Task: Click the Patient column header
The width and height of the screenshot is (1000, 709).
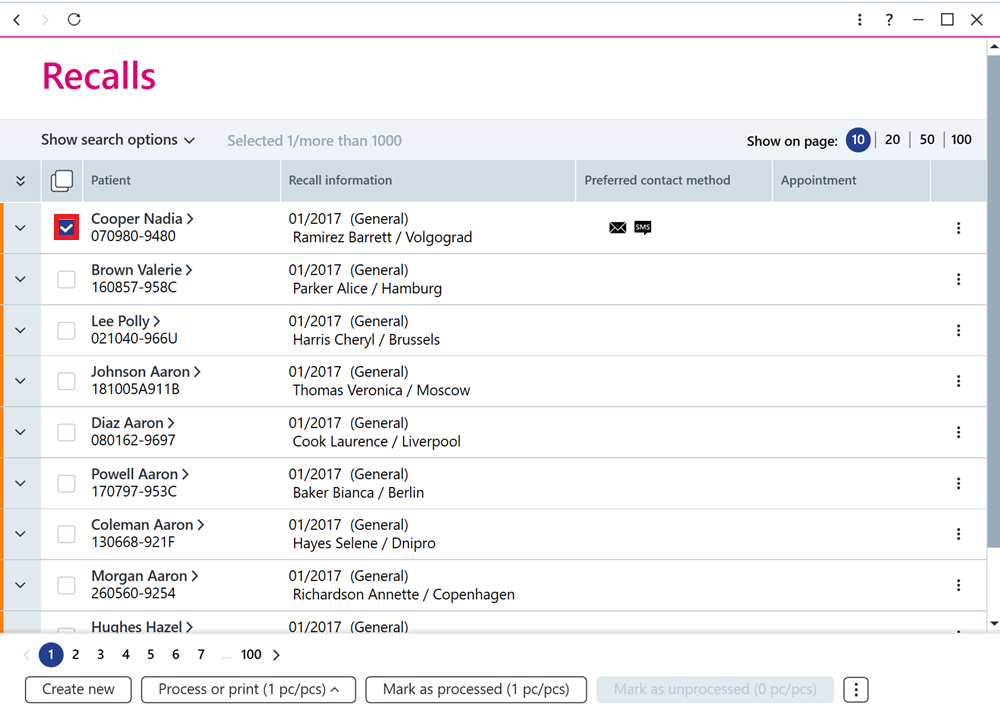Action: tap(182, 180)
